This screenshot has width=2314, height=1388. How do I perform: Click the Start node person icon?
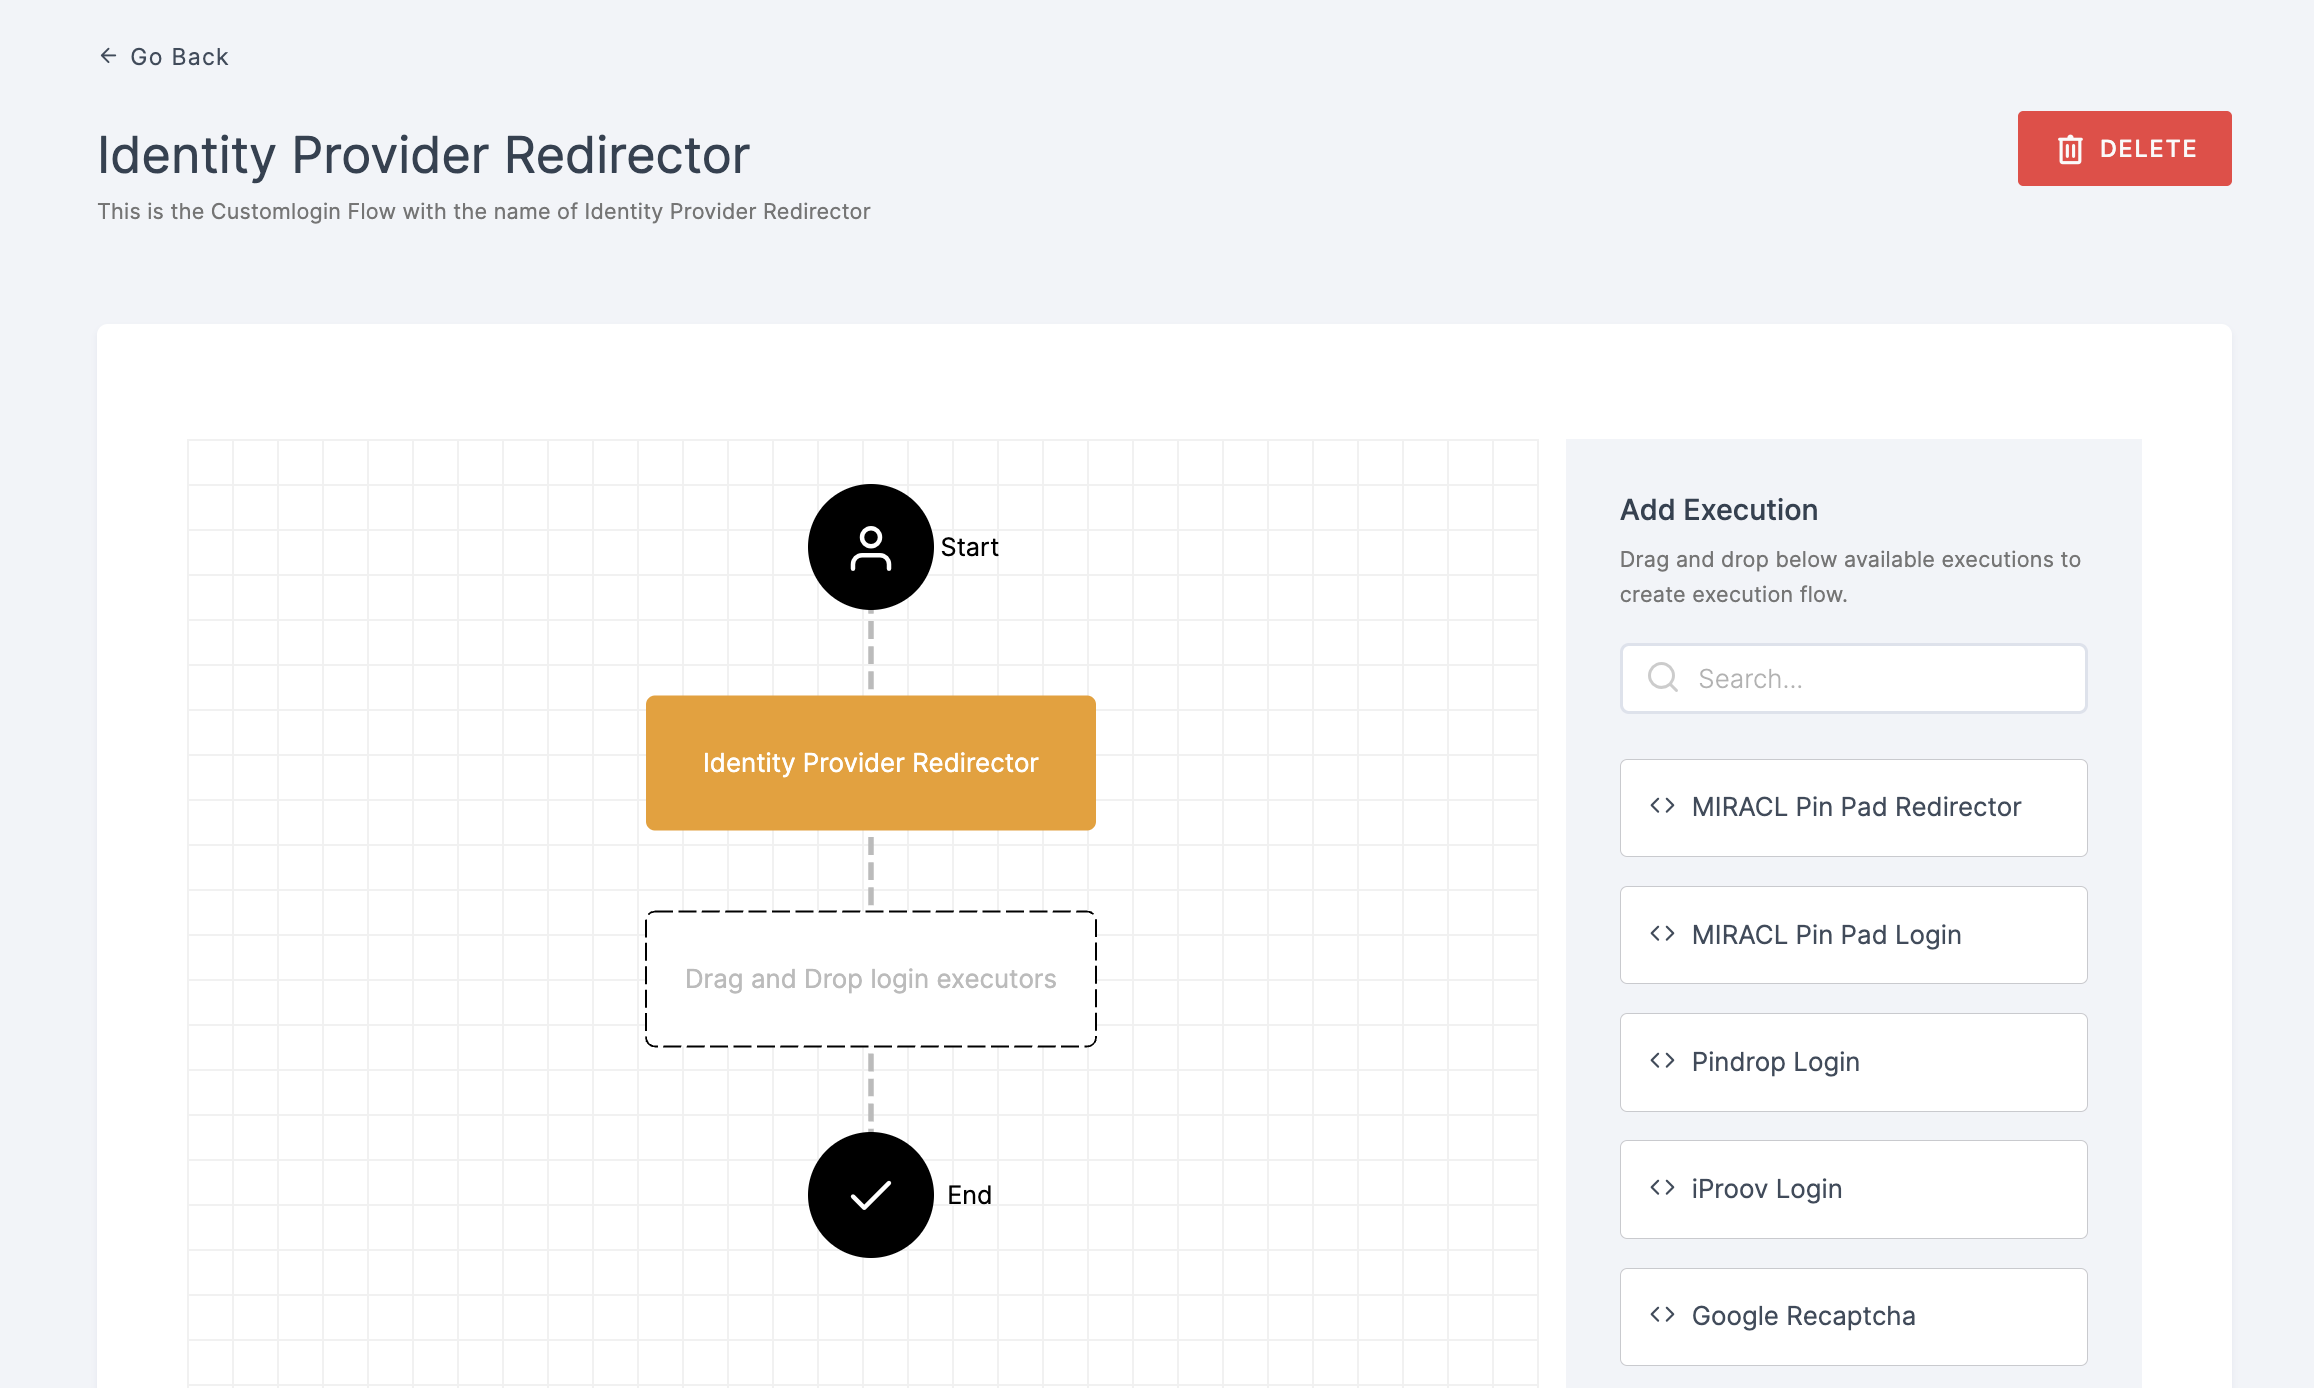coord(869,547)
